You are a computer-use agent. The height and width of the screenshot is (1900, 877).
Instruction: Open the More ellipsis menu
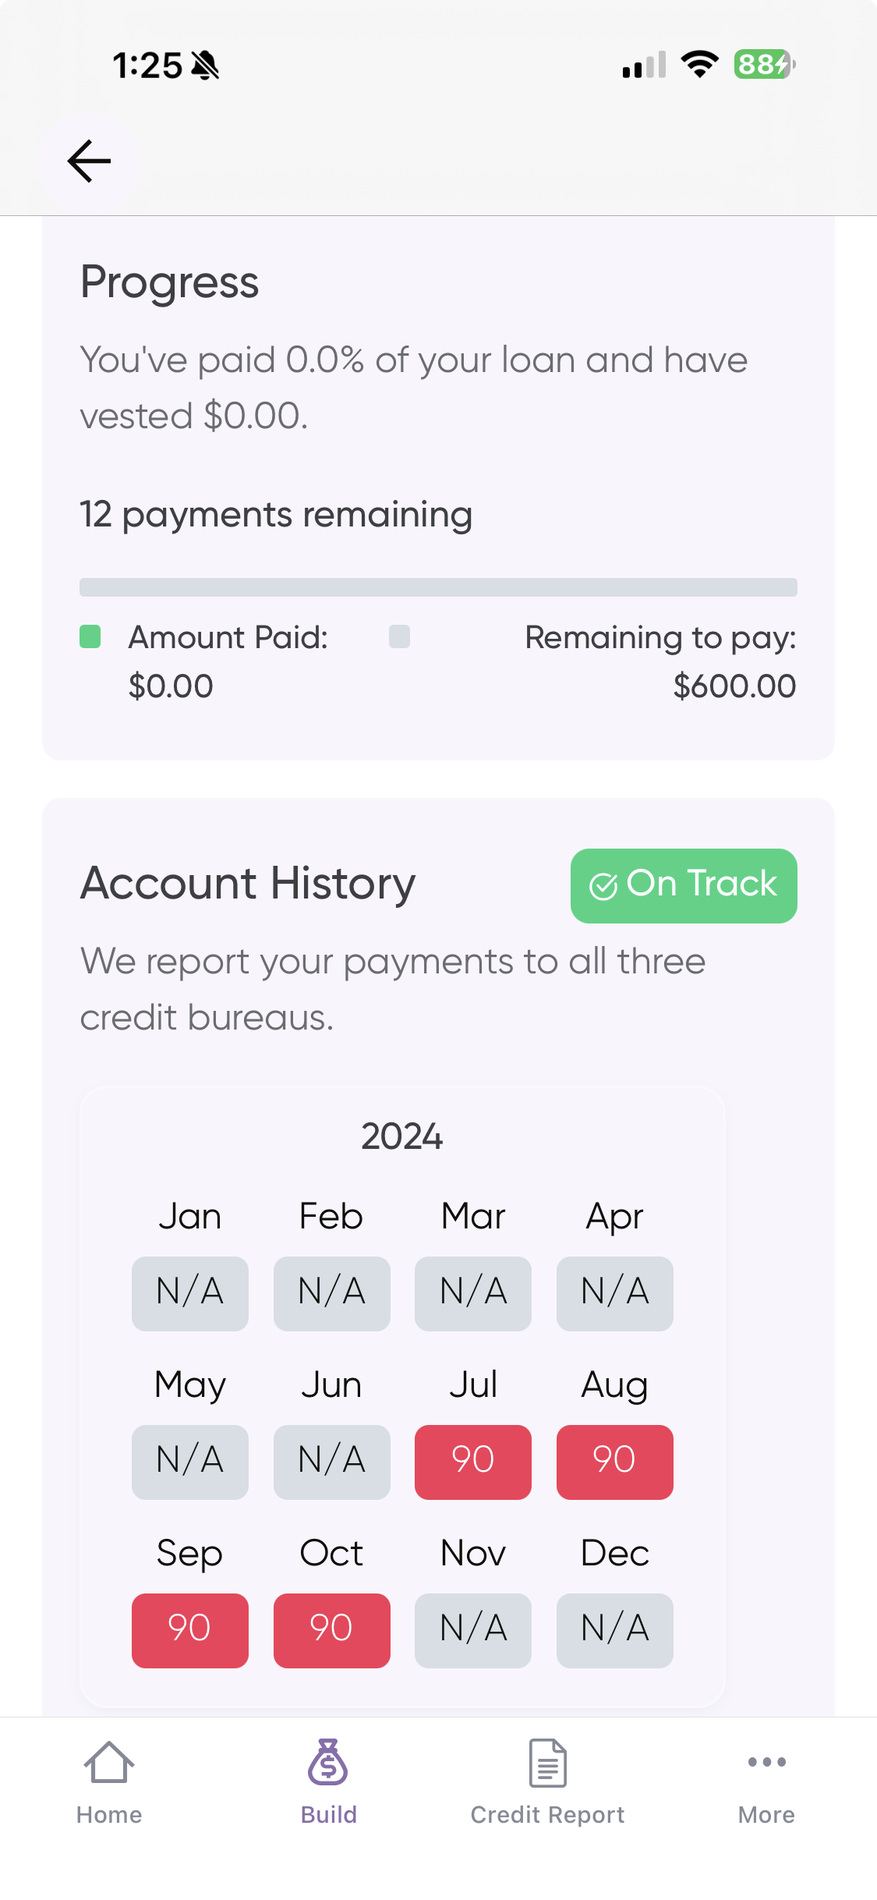pos(766,1762)
